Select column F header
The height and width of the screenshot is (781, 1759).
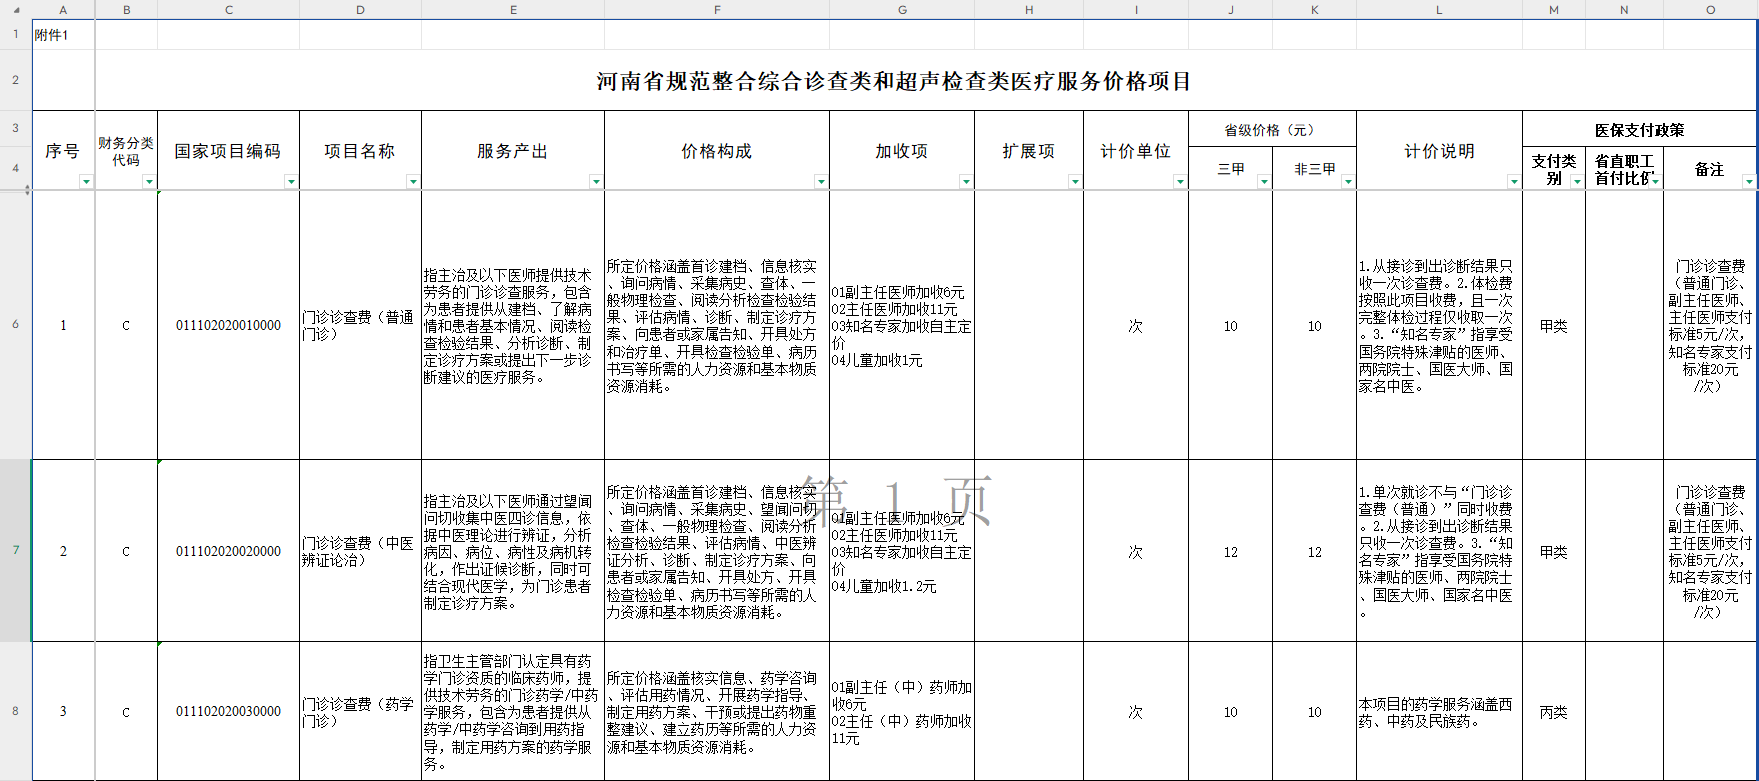[717, 10]
